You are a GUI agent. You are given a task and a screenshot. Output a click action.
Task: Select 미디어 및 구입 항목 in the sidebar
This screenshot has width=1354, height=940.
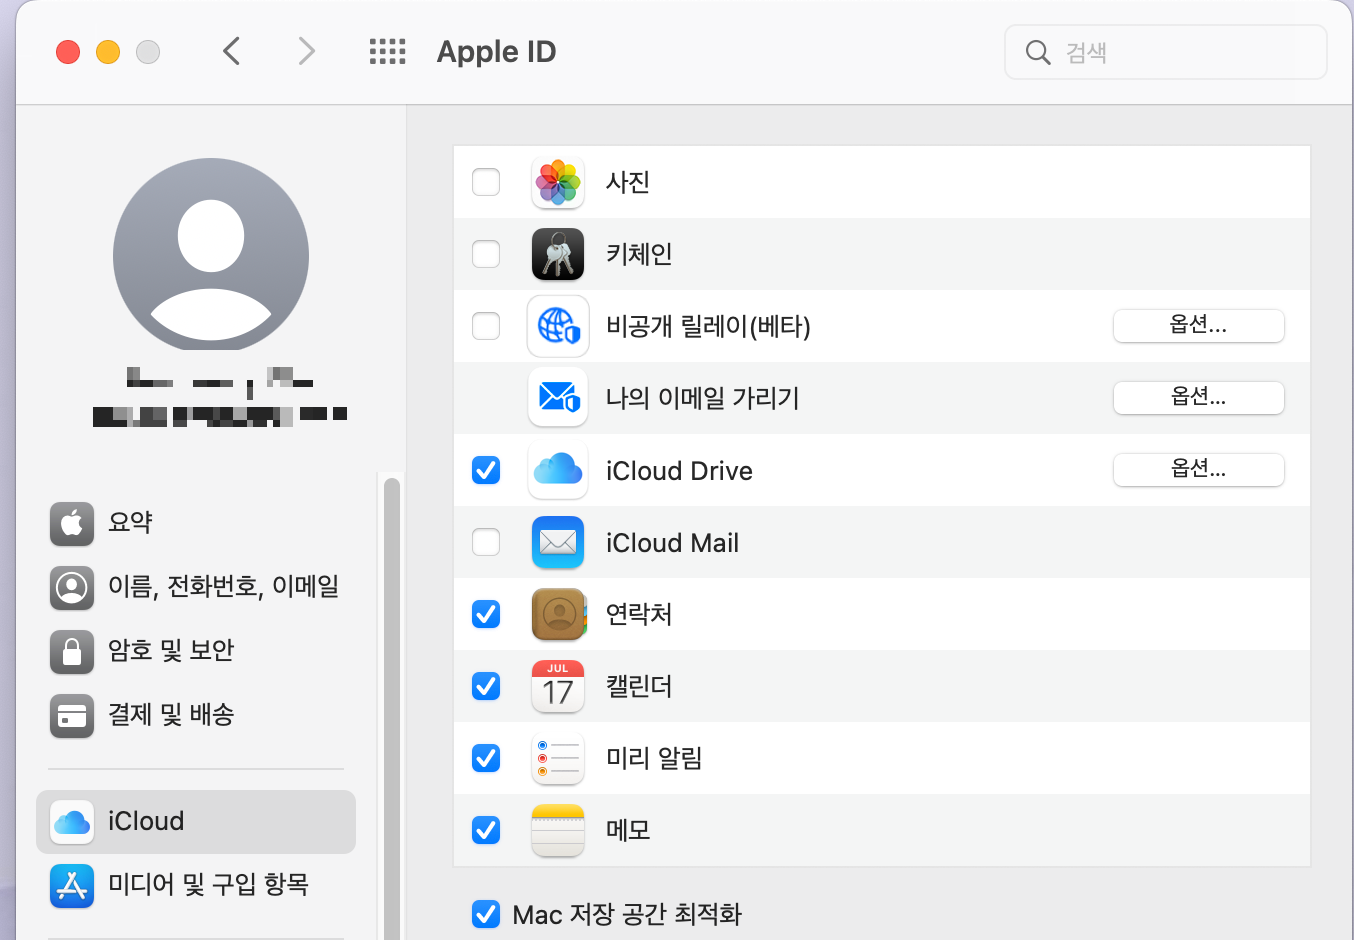(x=196, y=886)
